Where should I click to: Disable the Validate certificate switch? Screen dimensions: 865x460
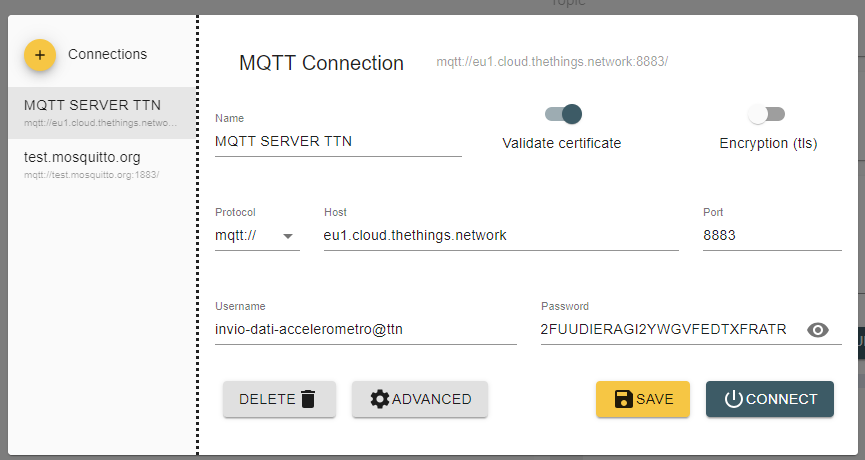point(563,114)
